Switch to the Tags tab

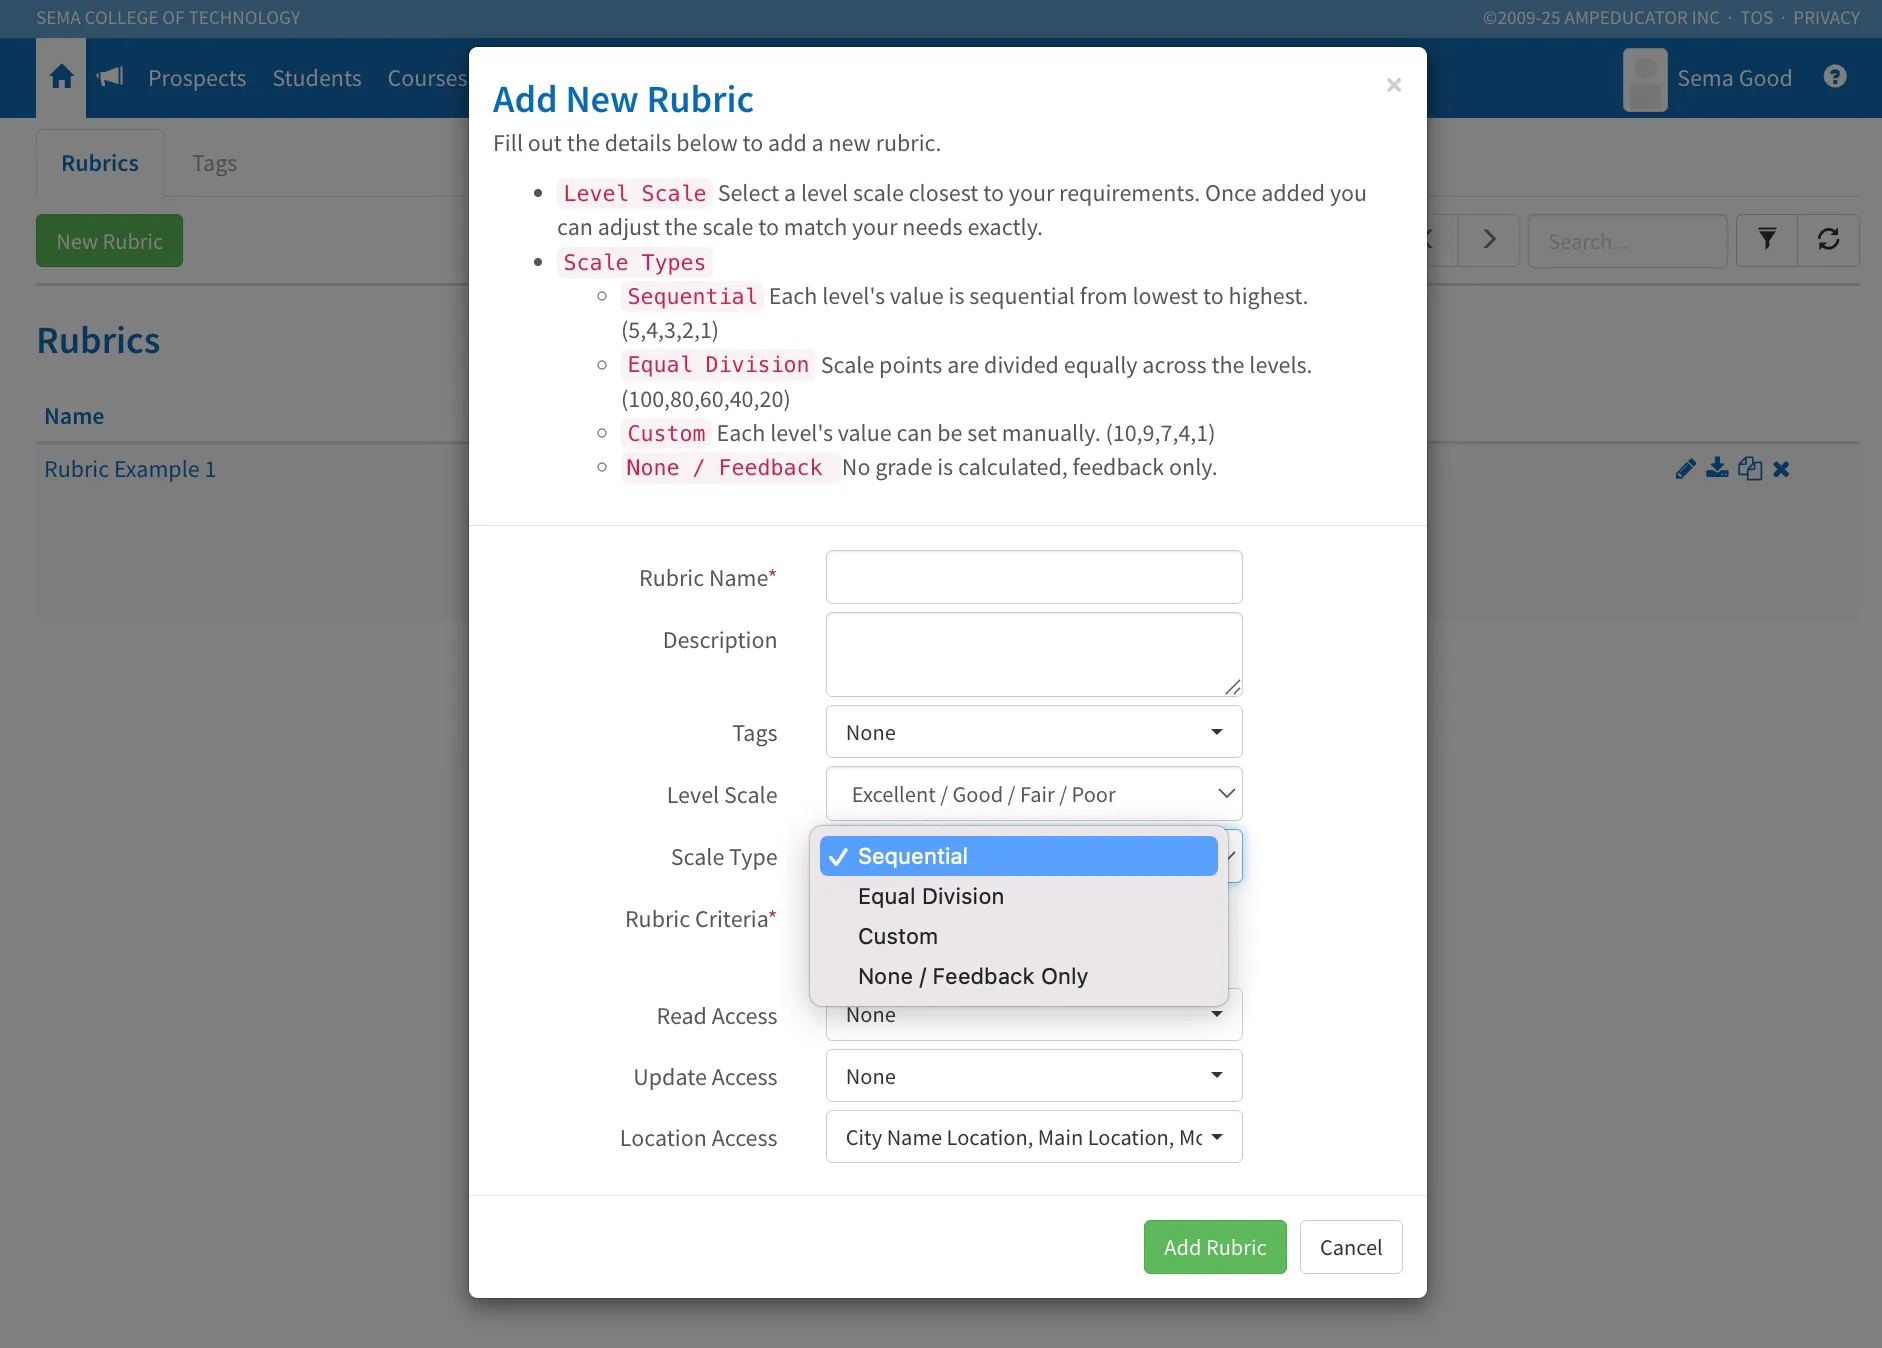pos(214,163)
